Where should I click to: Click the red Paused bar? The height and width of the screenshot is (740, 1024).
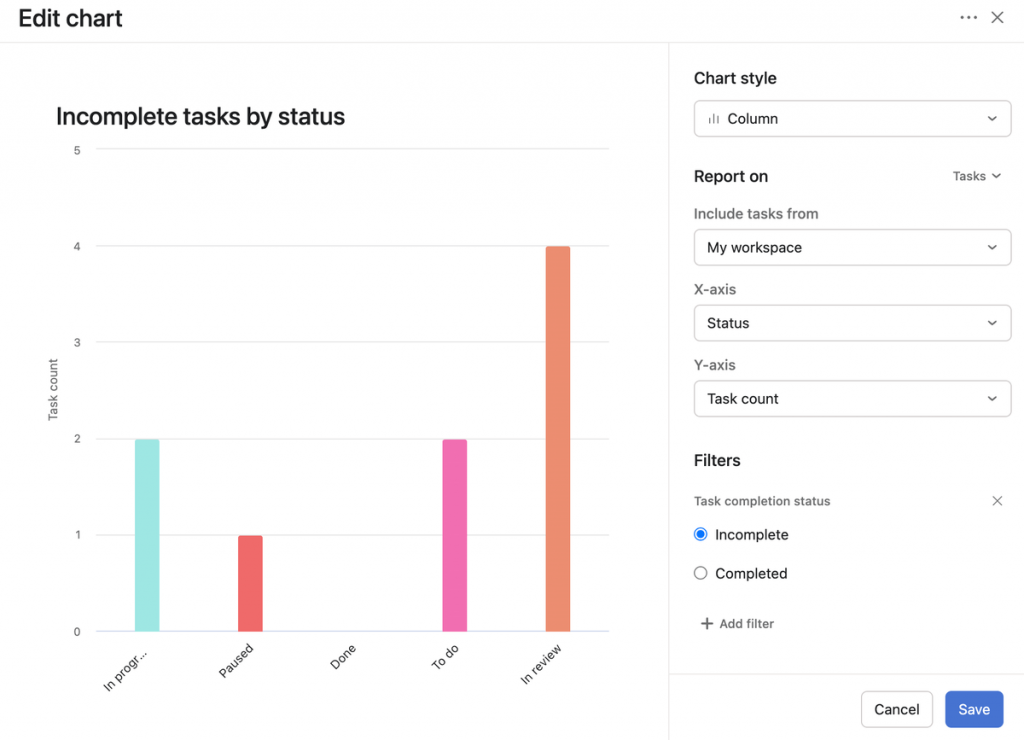[250, 583]
